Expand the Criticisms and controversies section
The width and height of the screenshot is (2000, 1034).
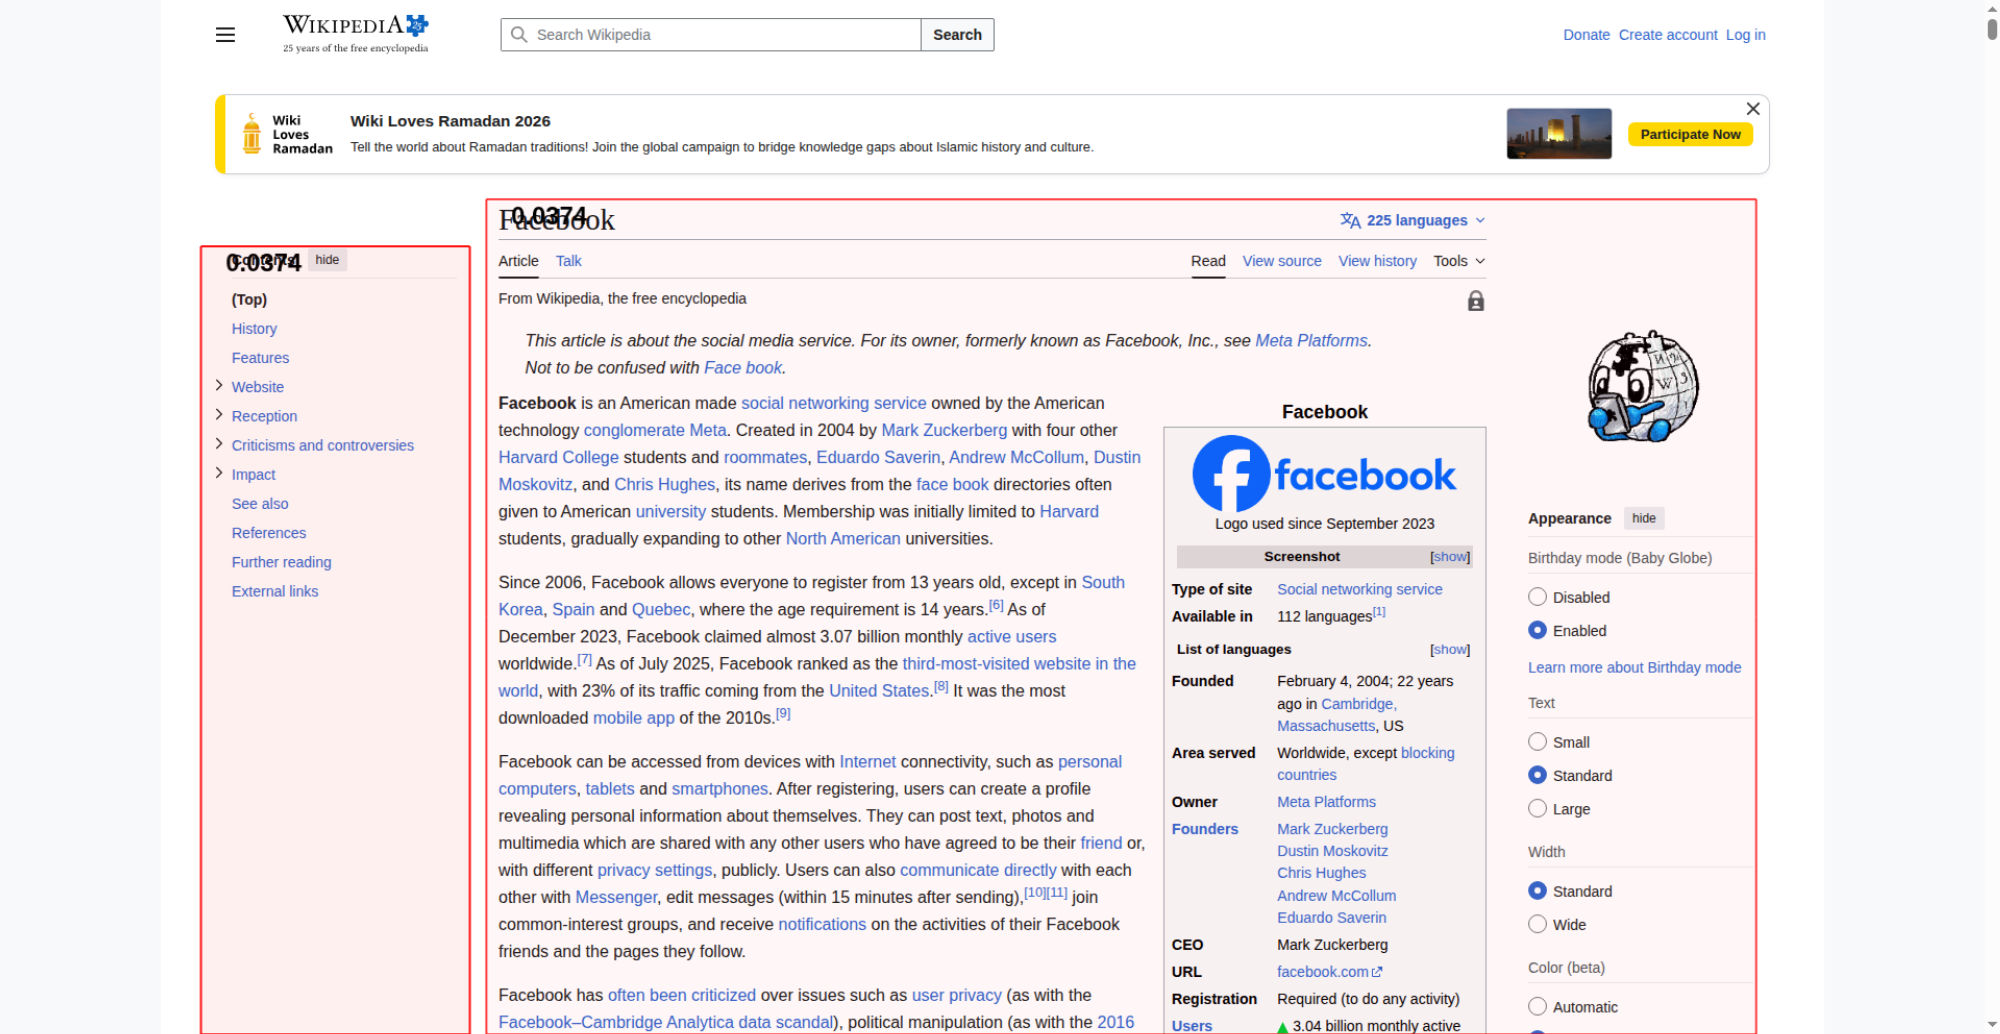pos(219,444)
